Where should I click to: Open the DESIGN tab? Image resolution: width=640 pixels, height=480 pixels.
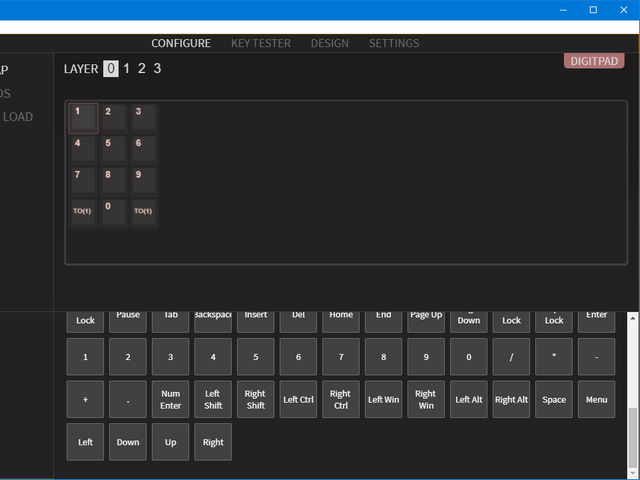(330, 43)
